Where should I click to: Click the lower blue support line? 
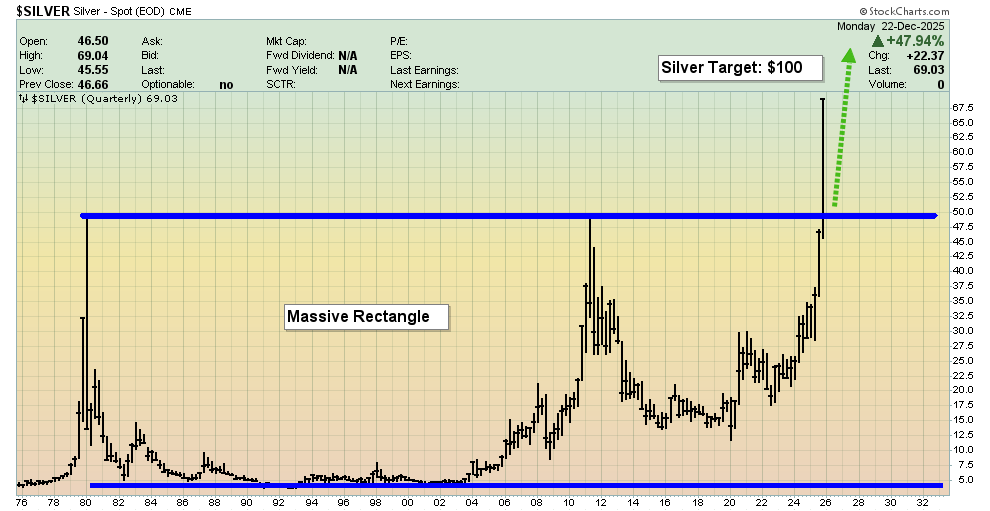500,485
